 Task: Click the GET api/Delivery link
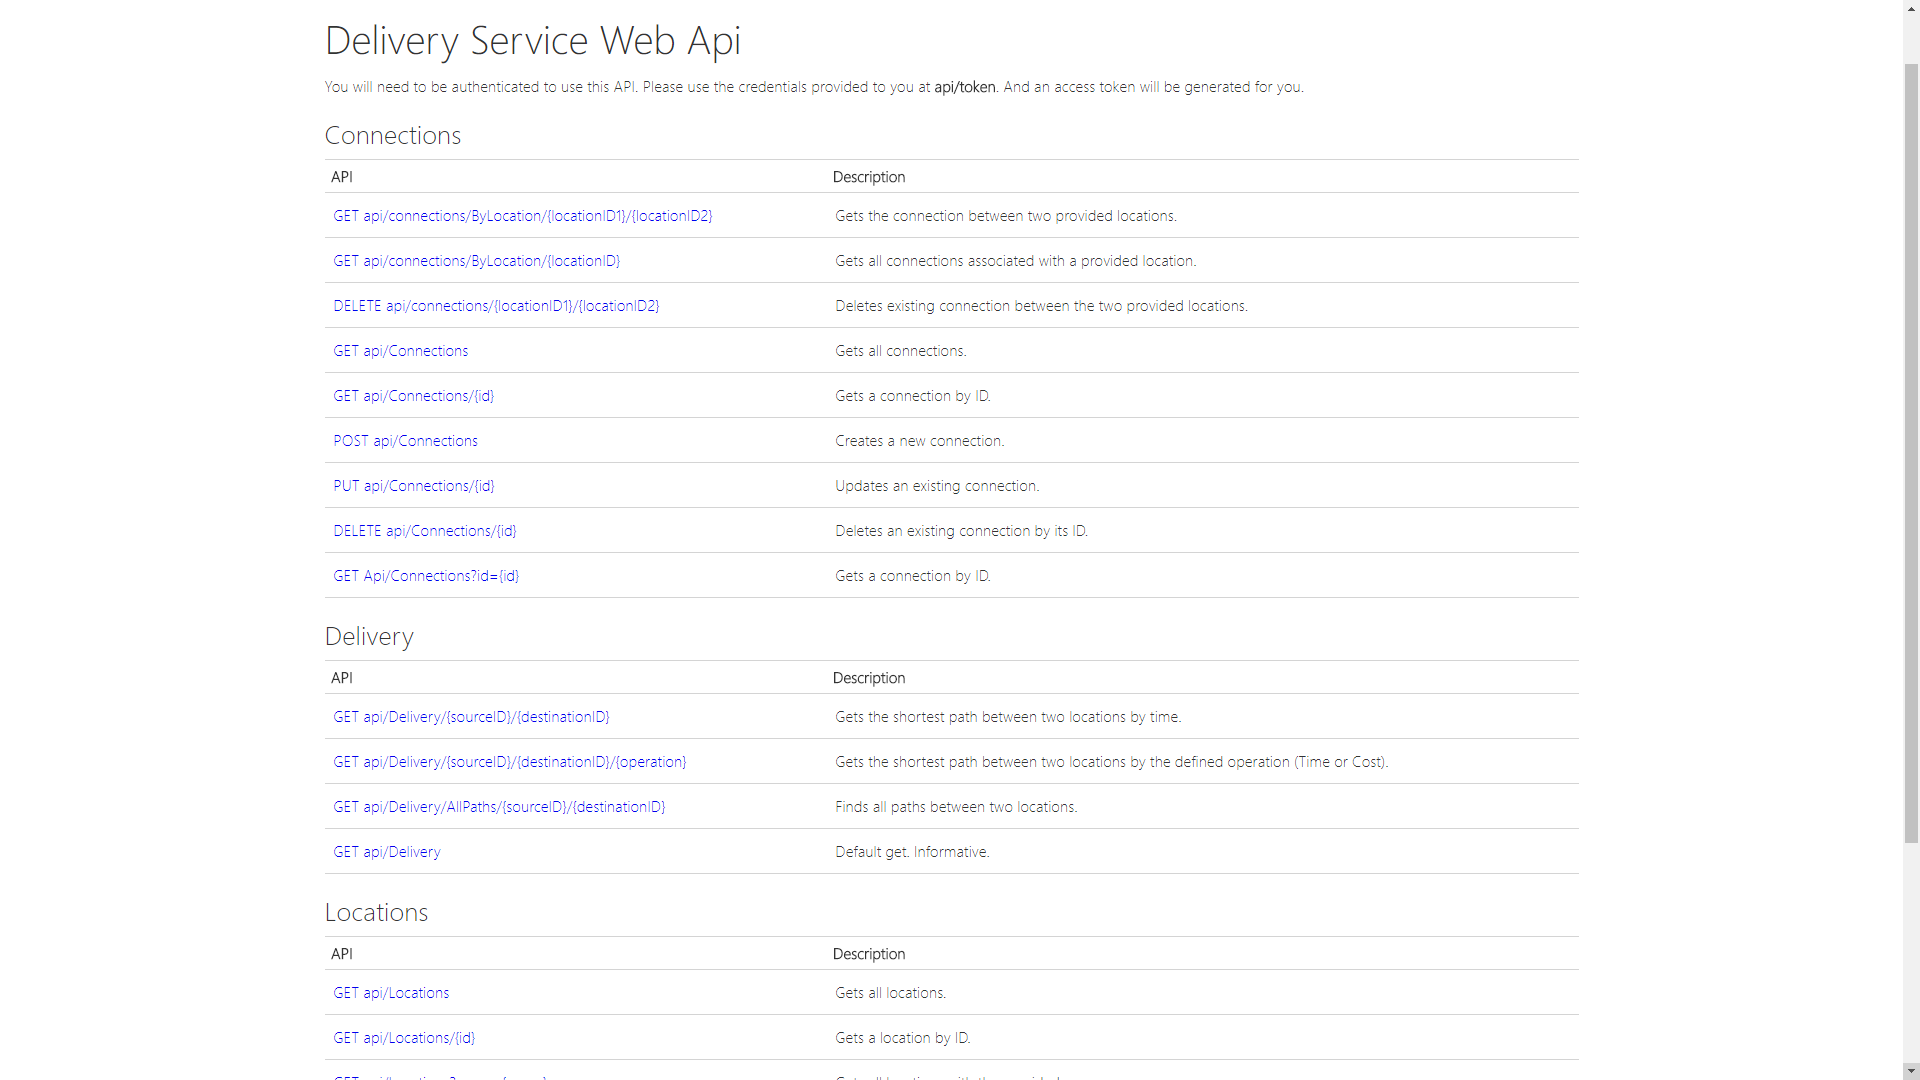coord(386,852)
